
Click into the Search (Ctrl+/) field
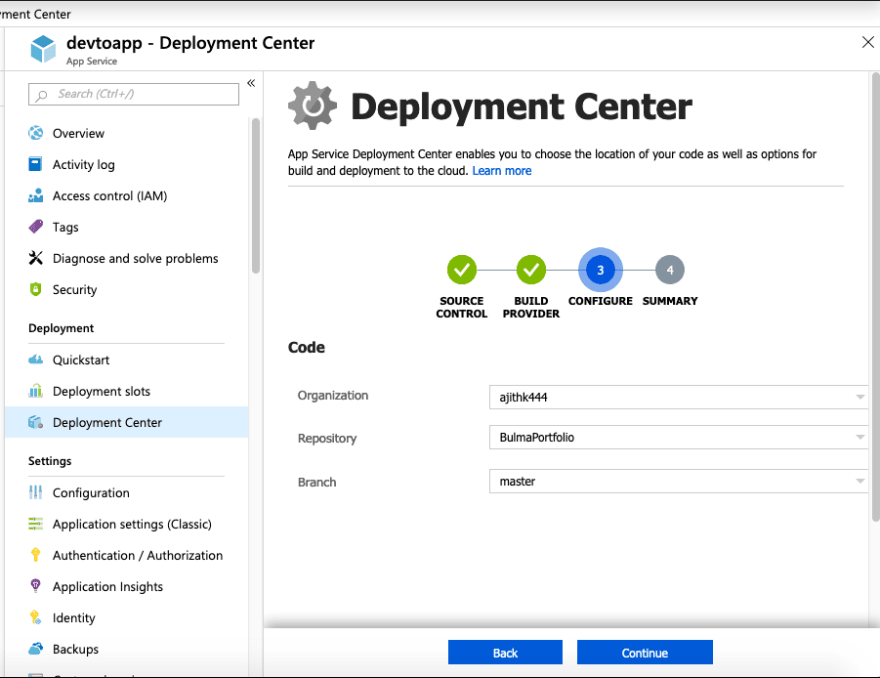click(x=134, y=94)
